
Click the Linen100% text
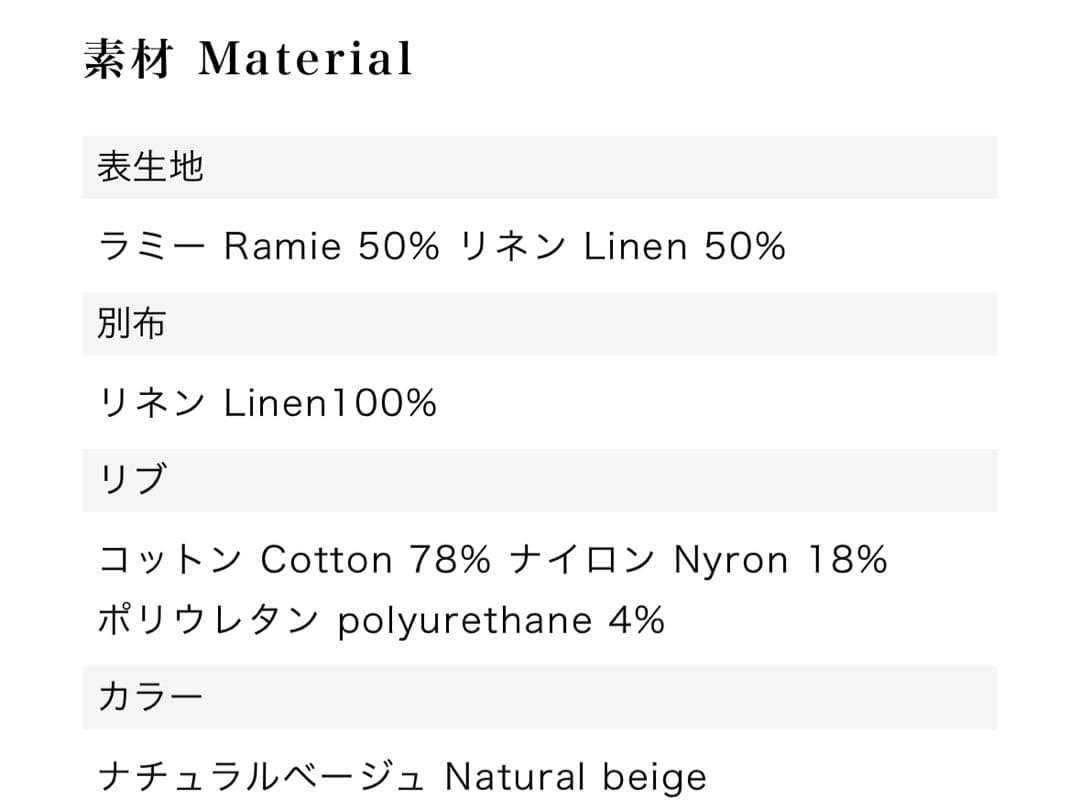point(330,403)
